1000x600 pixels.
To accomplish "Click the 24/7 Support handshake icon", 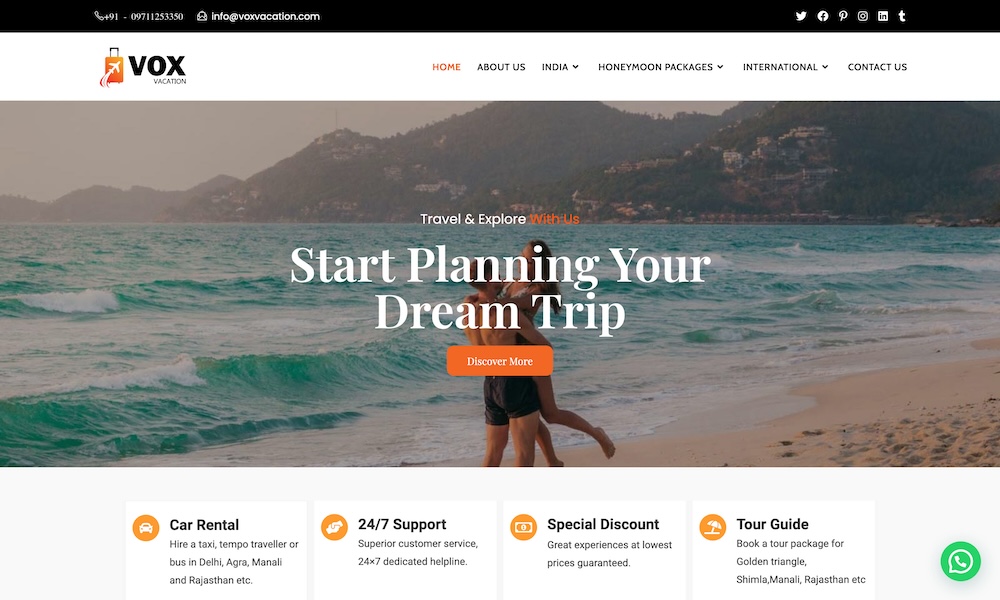I will 334,527.
